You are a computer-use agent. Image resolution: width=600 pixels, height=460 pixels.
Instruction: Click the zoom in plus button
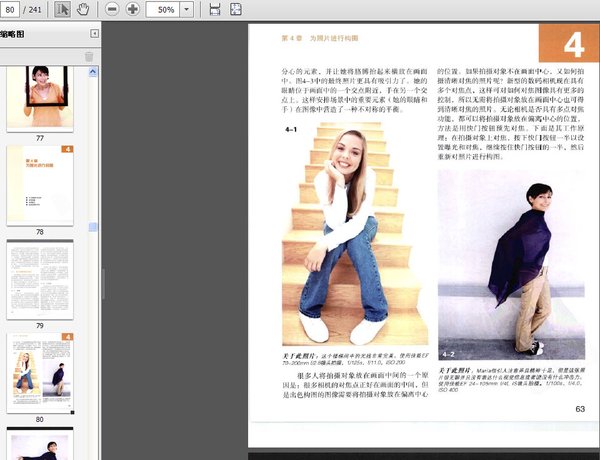point(132,9)
